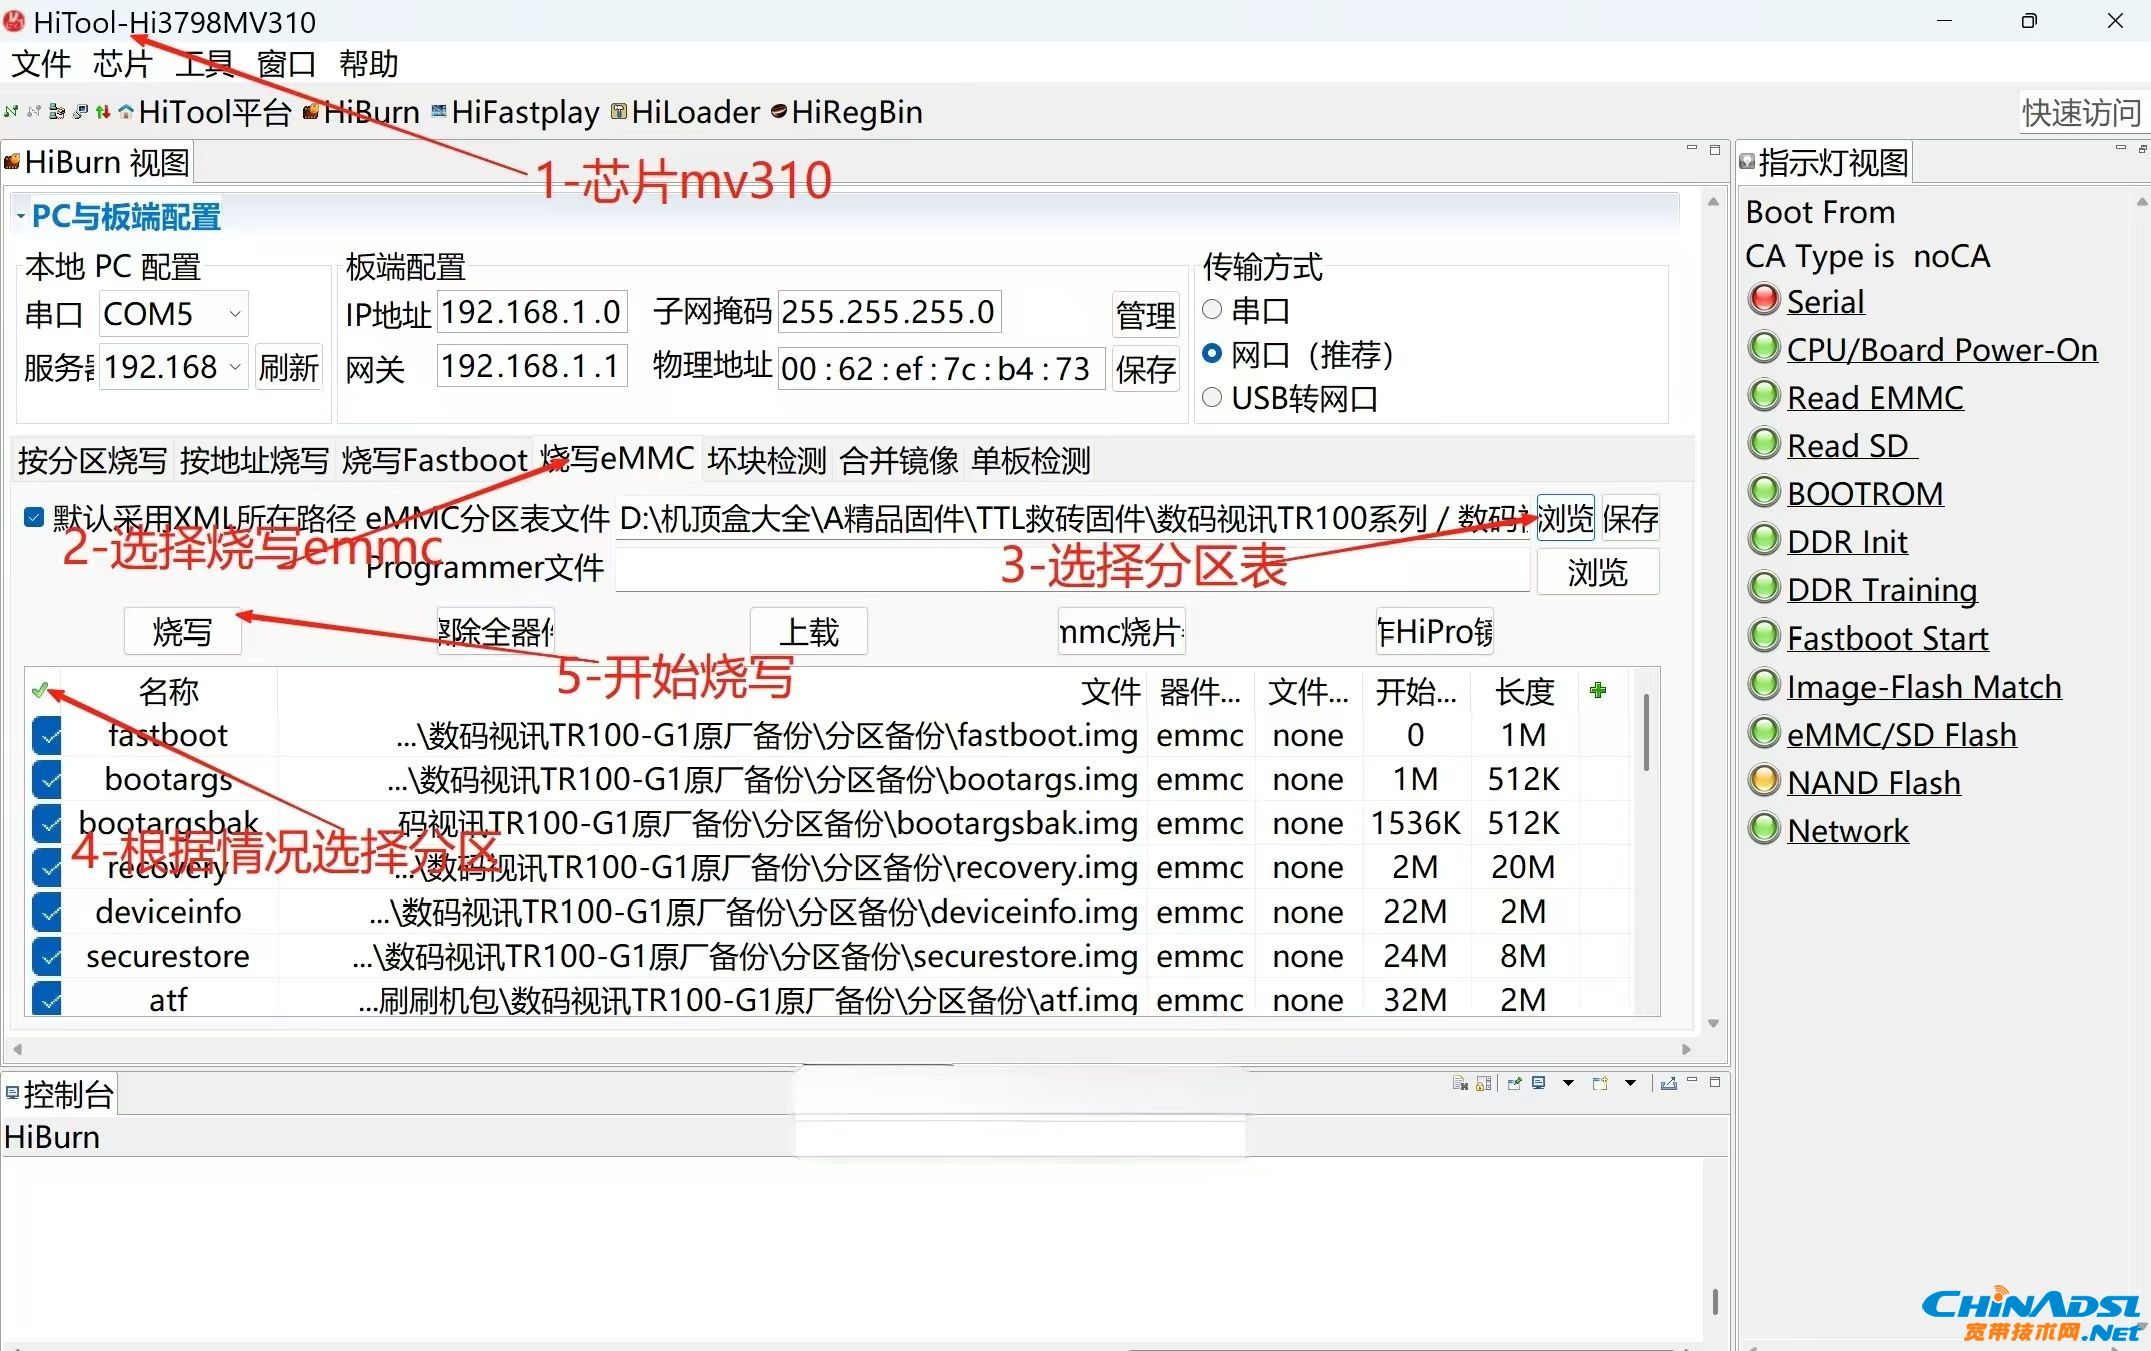Click the red-green transfer arrows toolbar icon
The width and height of the screenshot is (2151, 1351).
coord(103,112)
